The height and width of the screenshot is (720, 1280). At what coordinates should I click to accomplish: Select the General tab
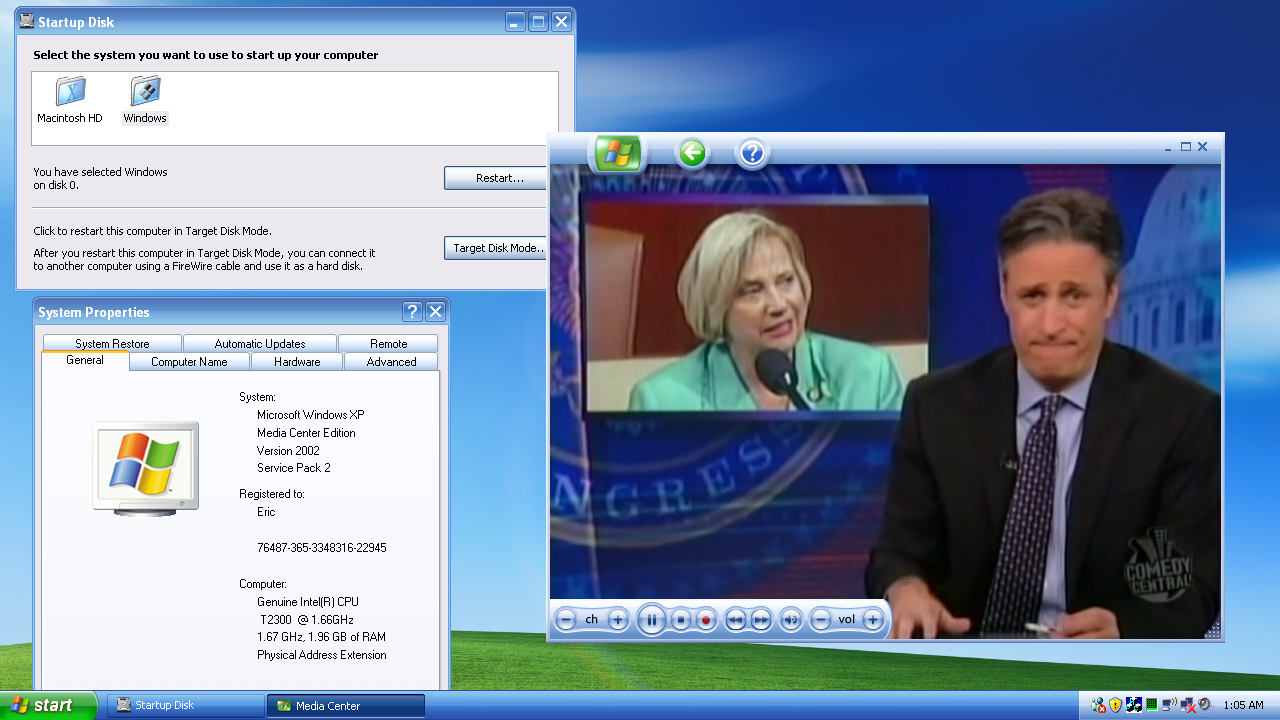[85, 360]
